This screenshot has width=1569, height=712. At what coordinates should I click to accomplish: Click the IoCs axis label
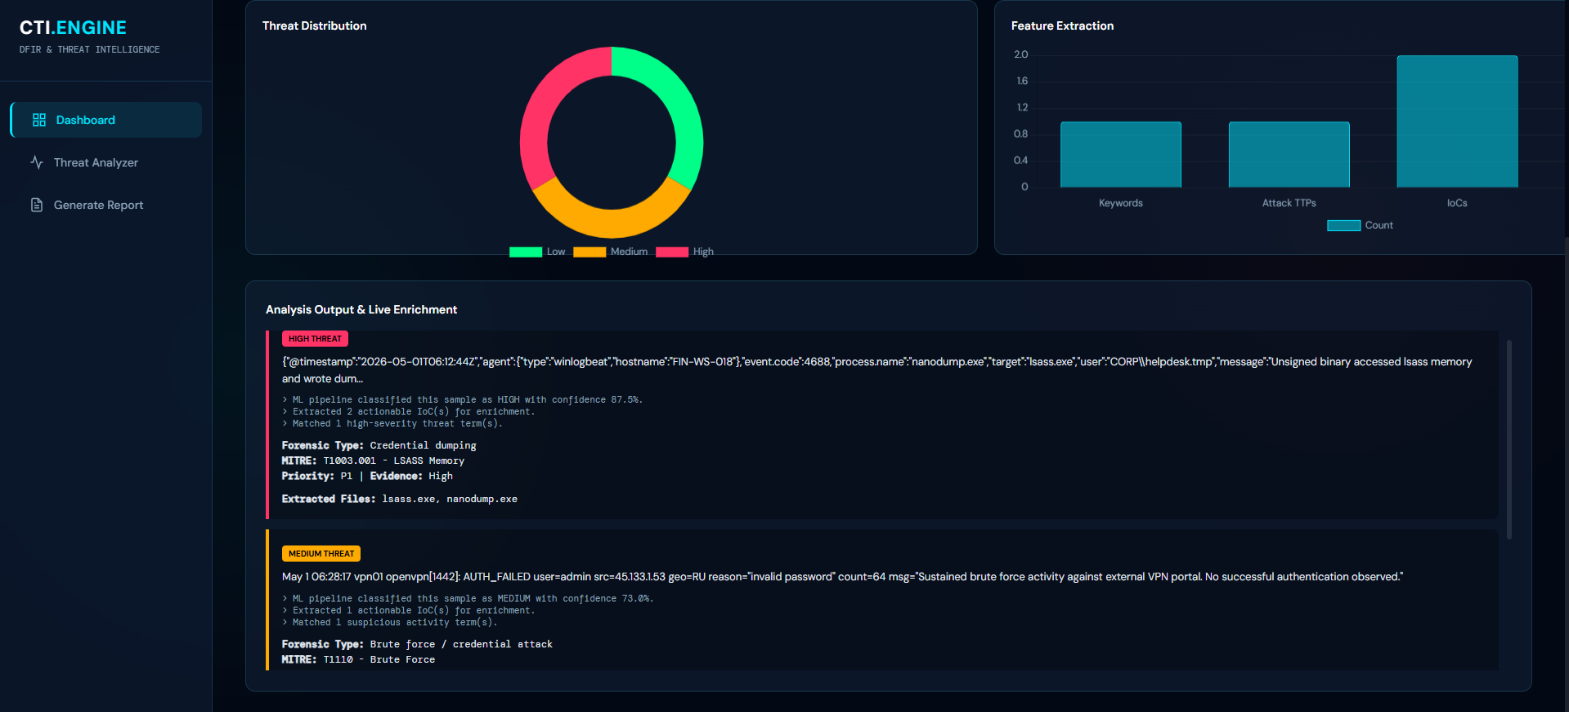[1457, 203]
